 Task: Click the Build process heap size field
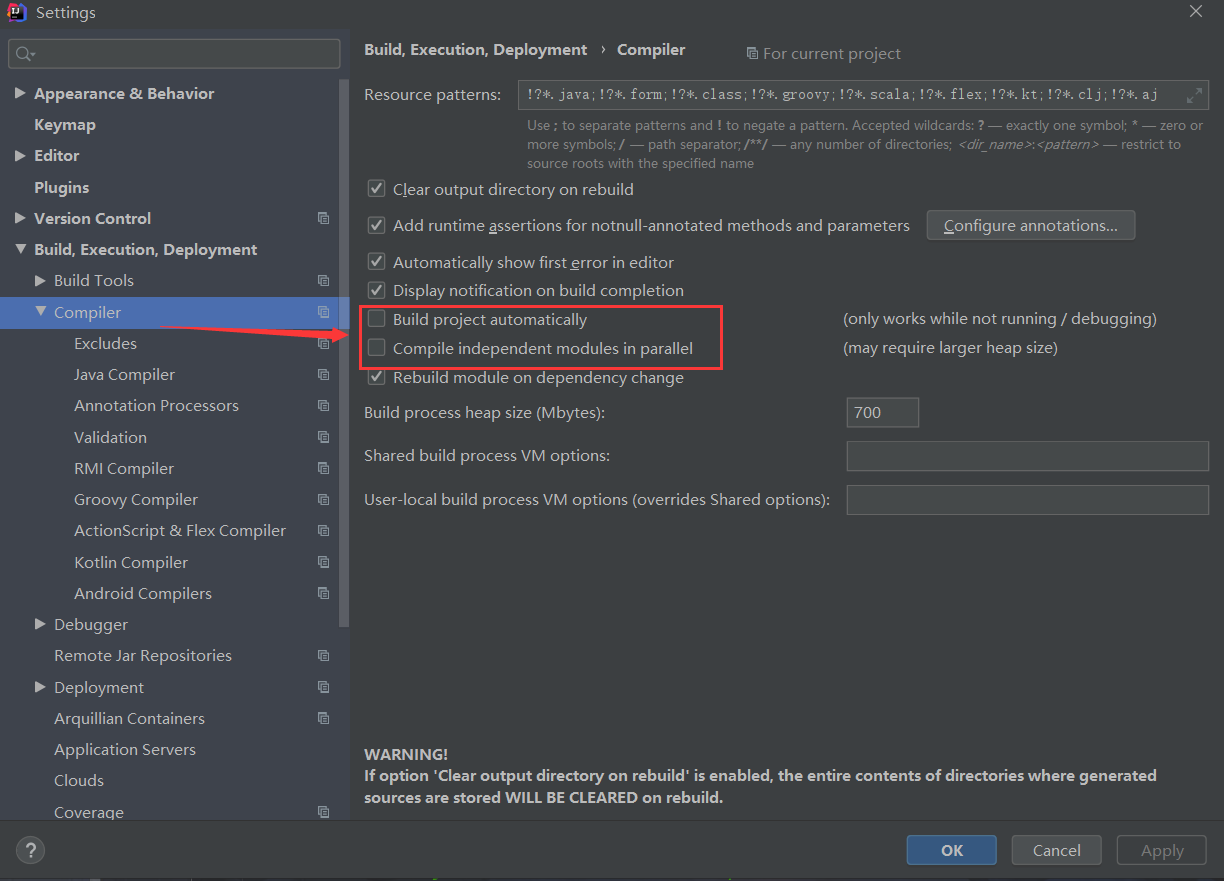point(882,412)
